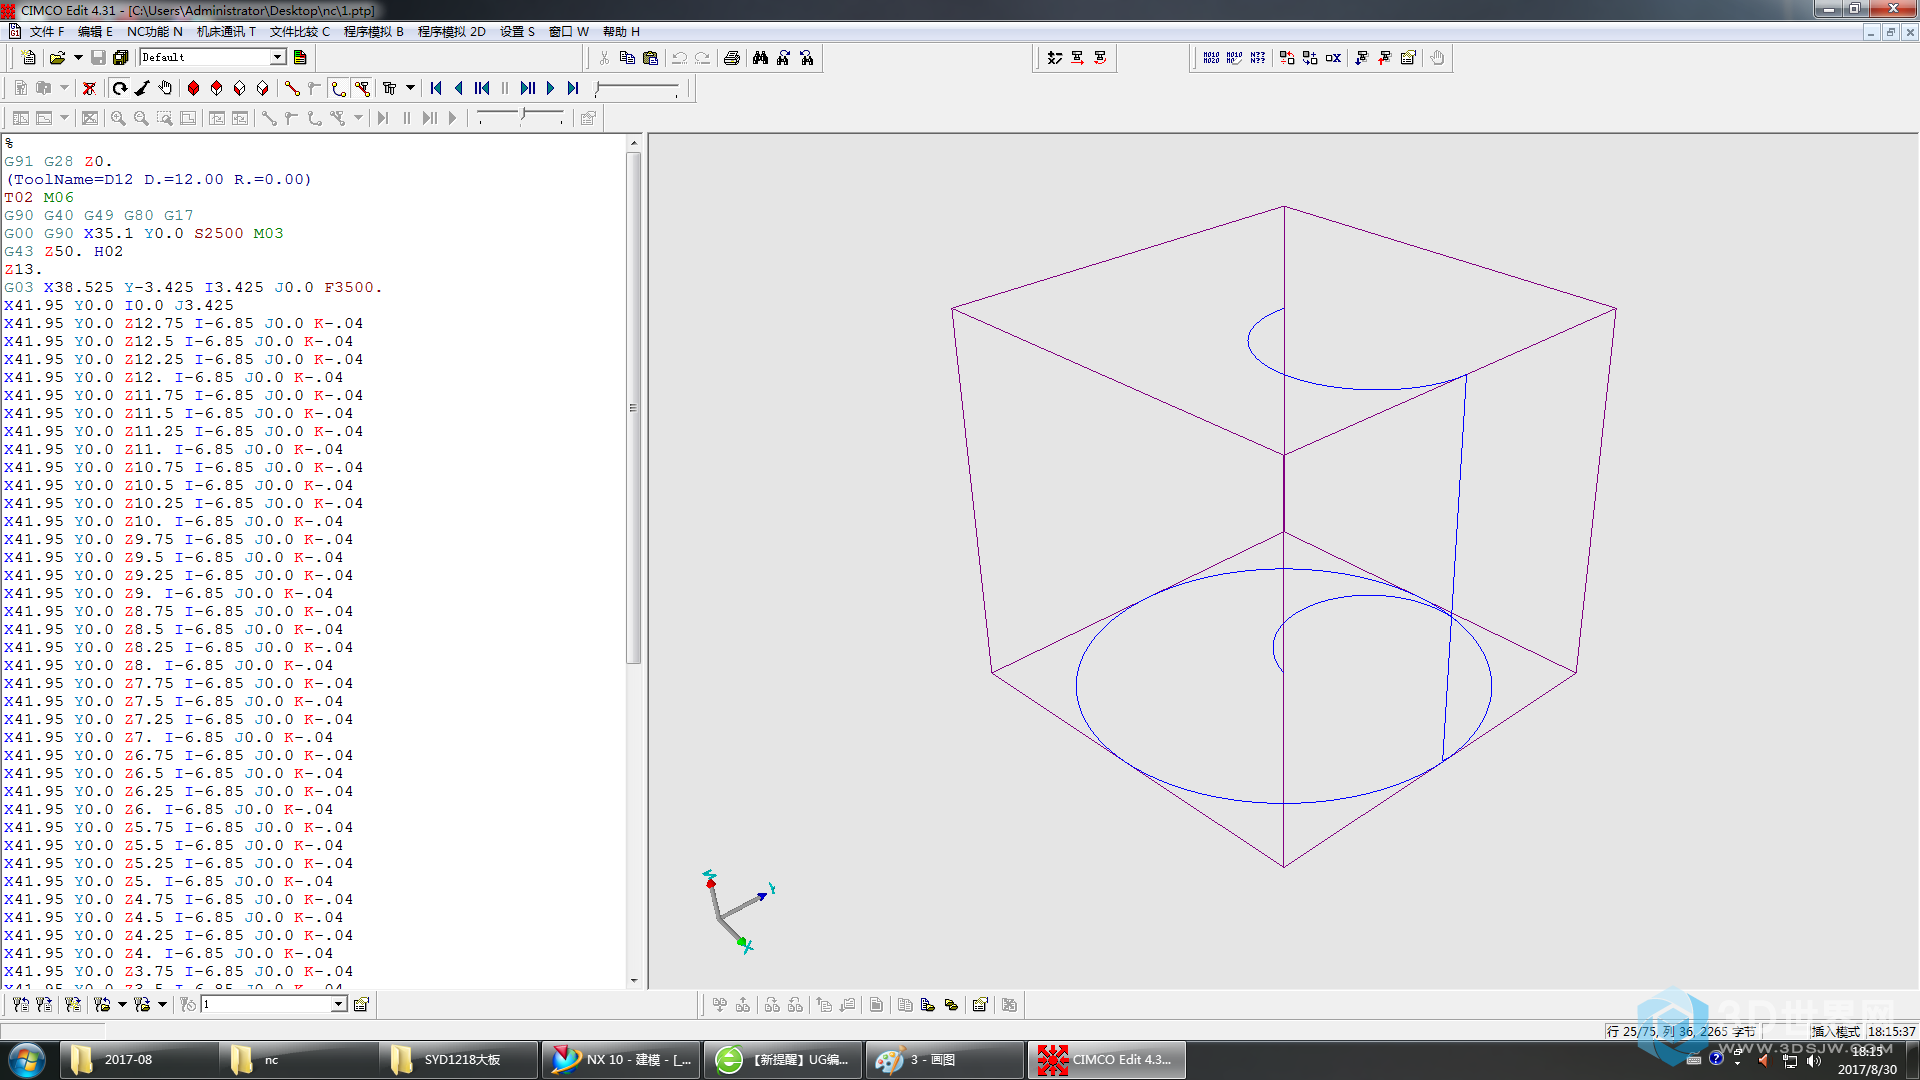The height and width of the screenshot is (1080, 1920).
Task: Click the Paste clipboard icon
Action: point(650,58)
